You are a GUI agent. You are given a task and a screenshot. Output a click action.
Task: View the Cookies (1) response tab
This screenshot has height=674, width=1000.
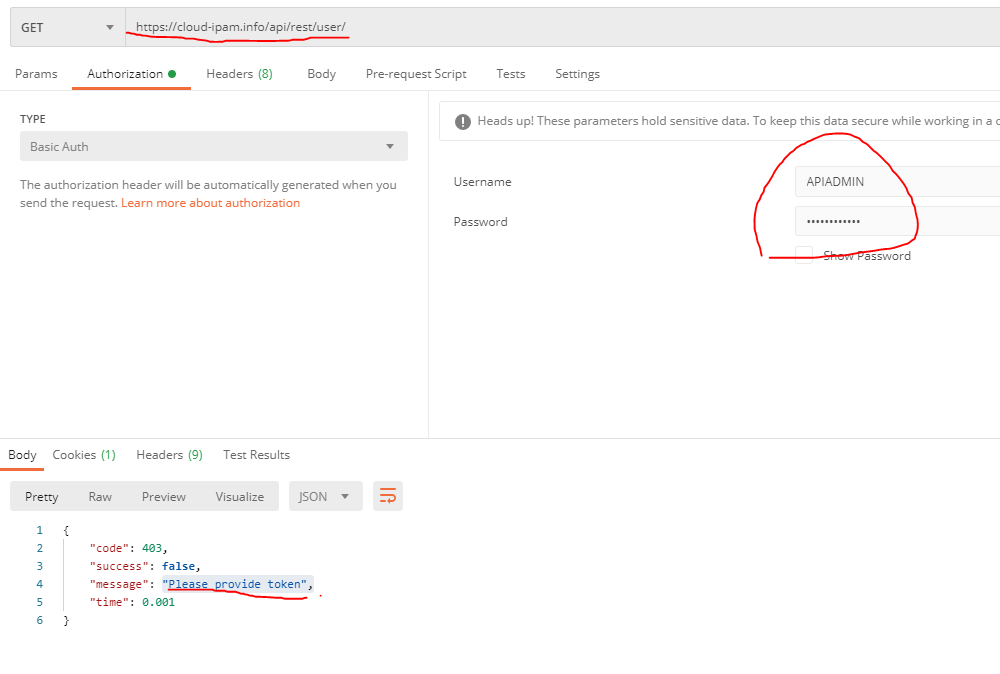coord(83,454)
